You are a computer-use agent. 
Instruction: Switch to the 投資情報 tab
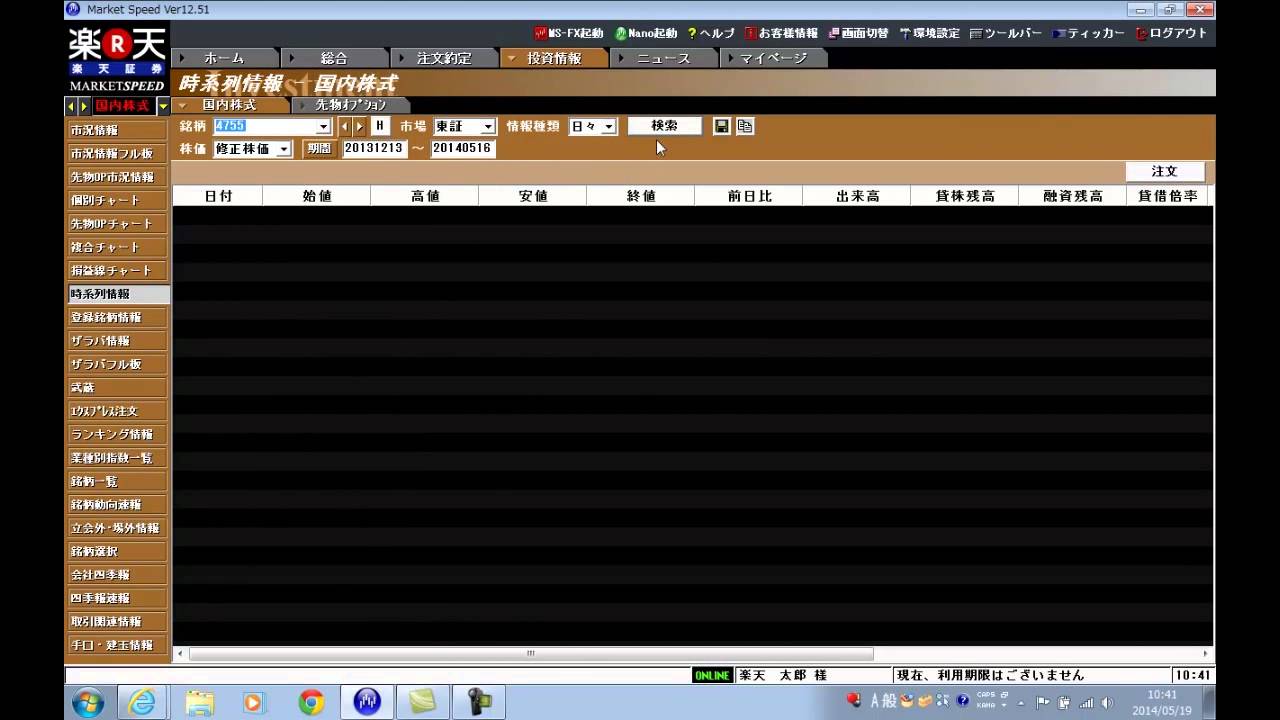click(x=554, y=58)
